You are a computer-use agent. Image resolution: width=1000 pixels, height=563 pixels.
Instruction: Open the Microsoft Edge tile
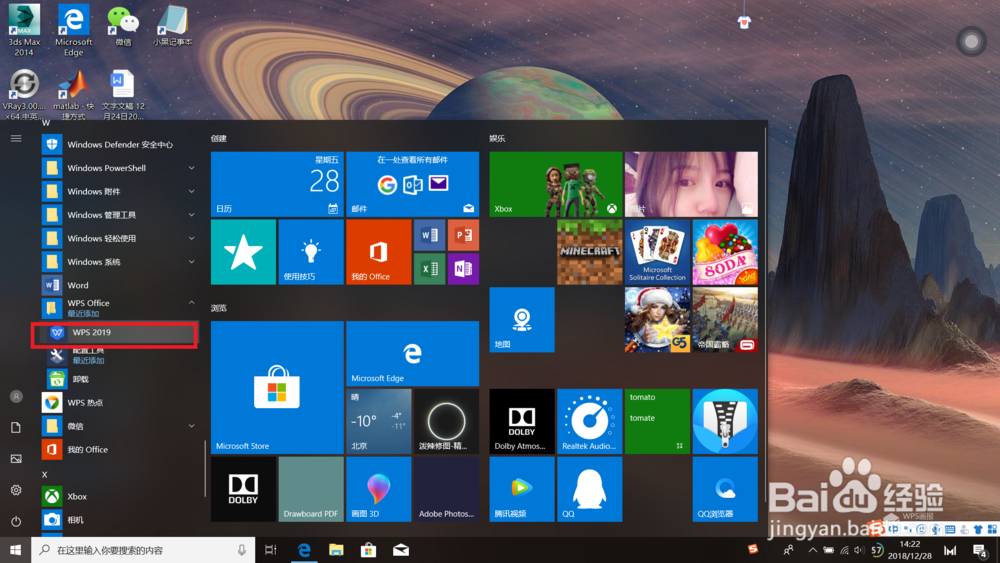click(413, 354)
